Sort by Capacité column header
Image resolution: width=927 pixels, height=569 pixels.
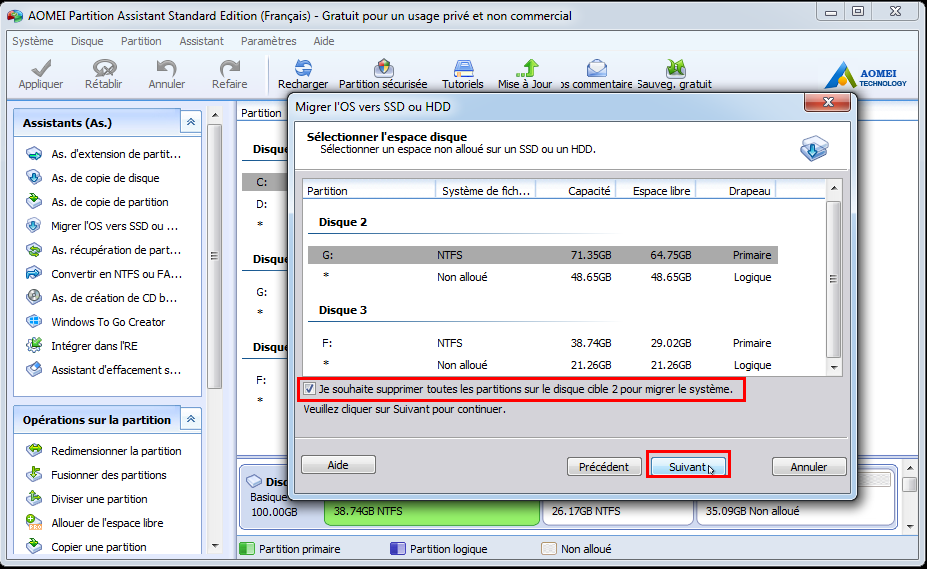point(576,190)
